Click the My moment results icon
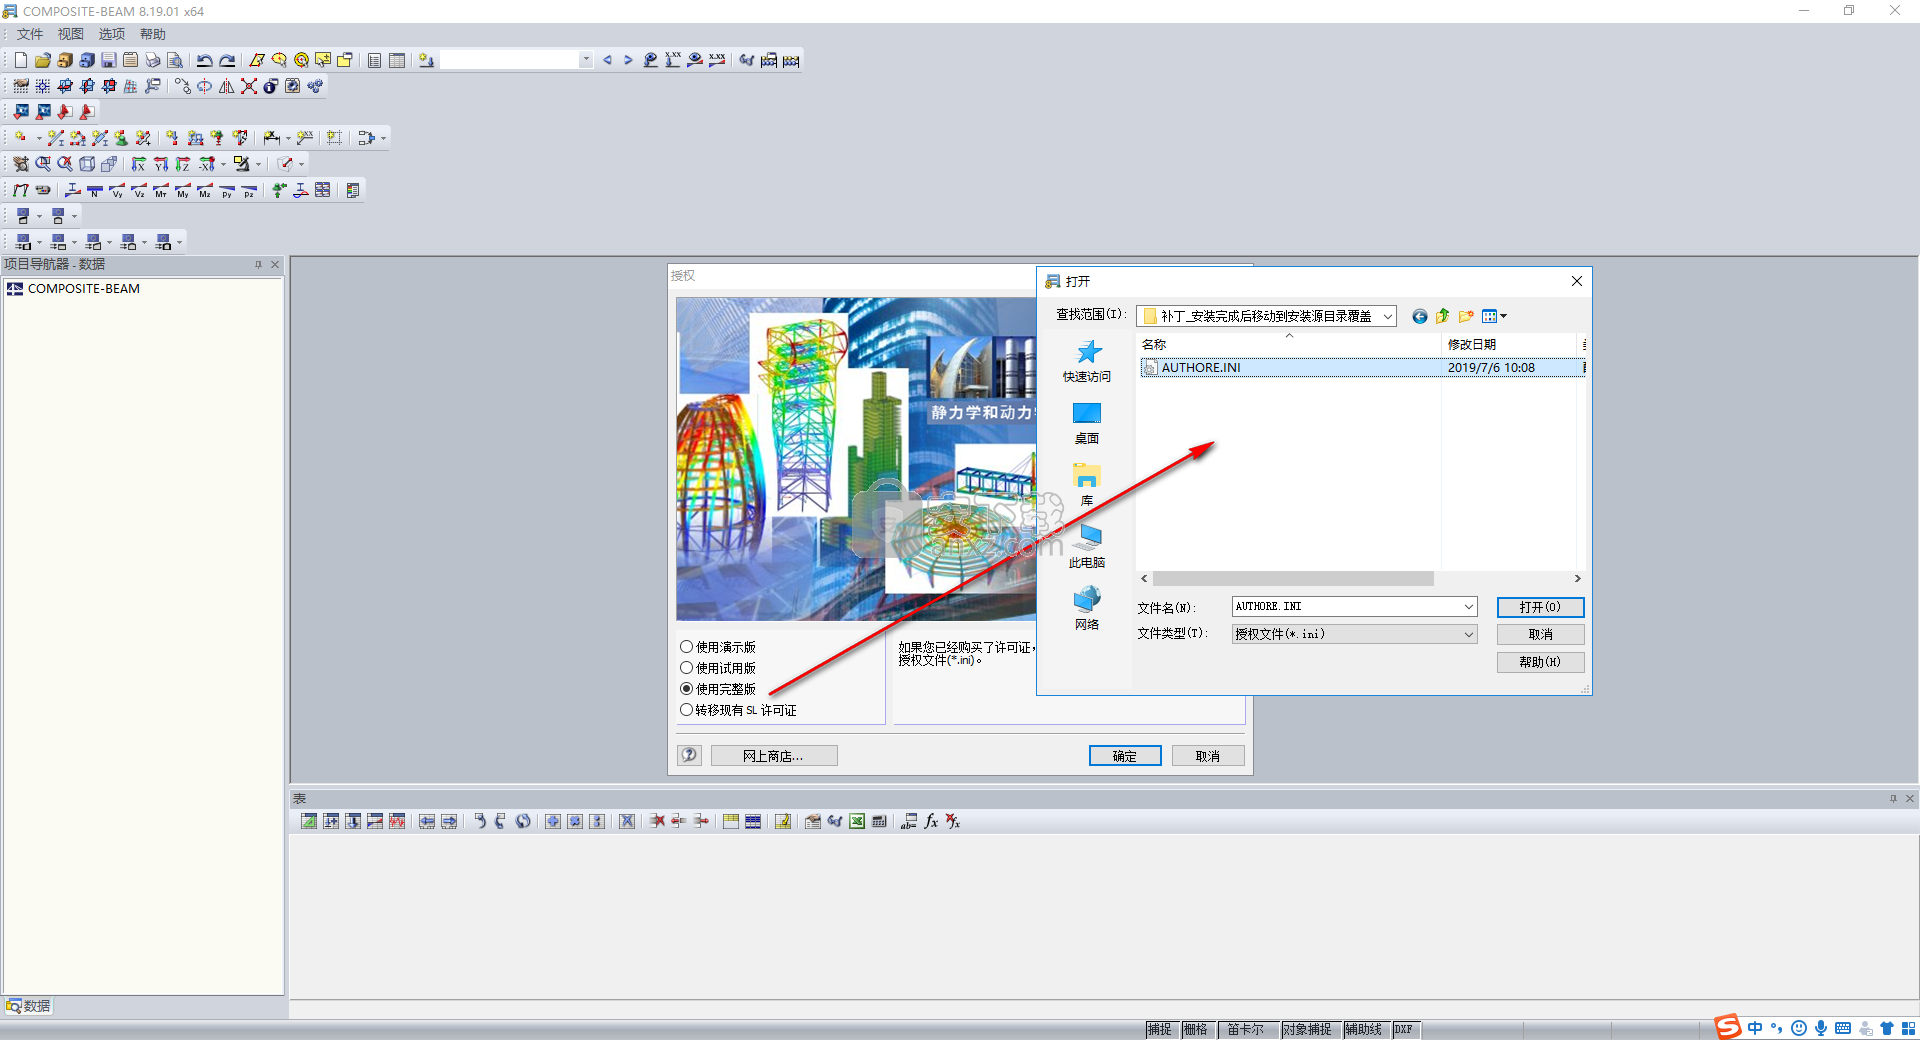1920x1040 pixels. click(x=183, y=190)
